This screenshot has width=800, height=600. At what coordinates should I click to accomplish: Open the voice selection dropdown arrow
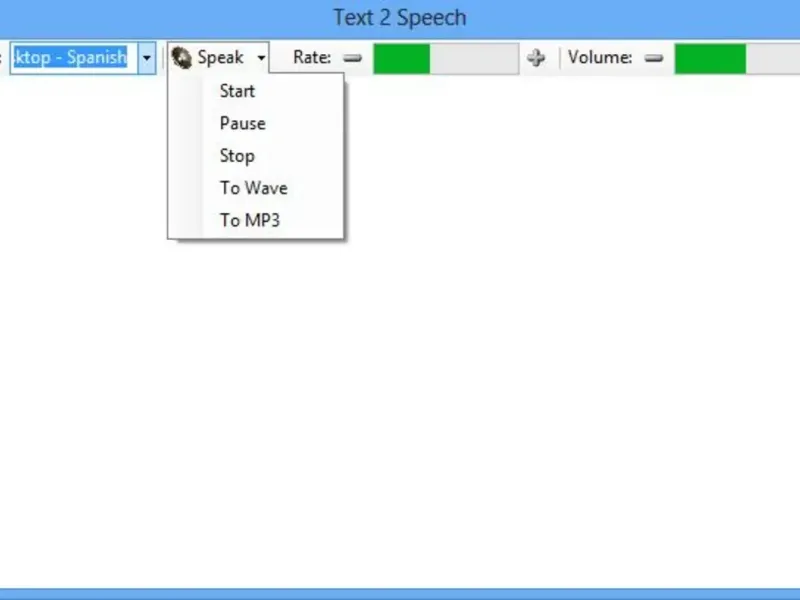click(x=147, y=58)
